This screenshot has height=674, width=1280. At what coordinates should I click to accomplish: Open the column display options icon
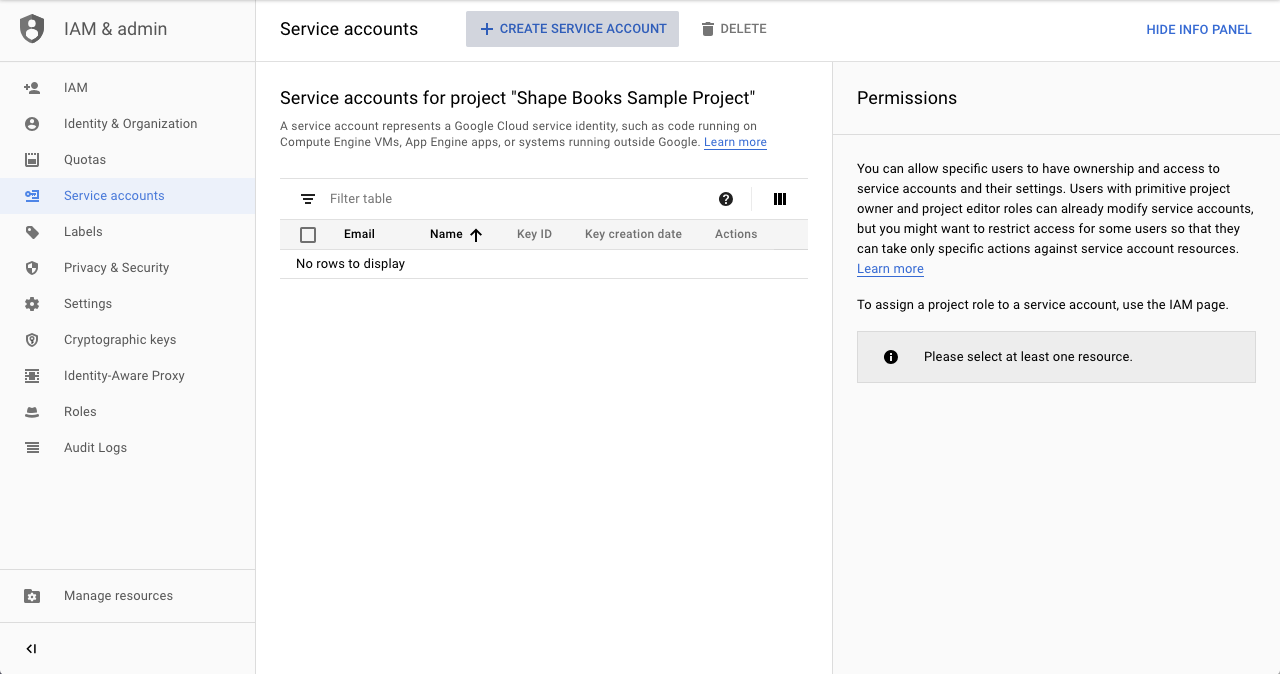point(780,199)
